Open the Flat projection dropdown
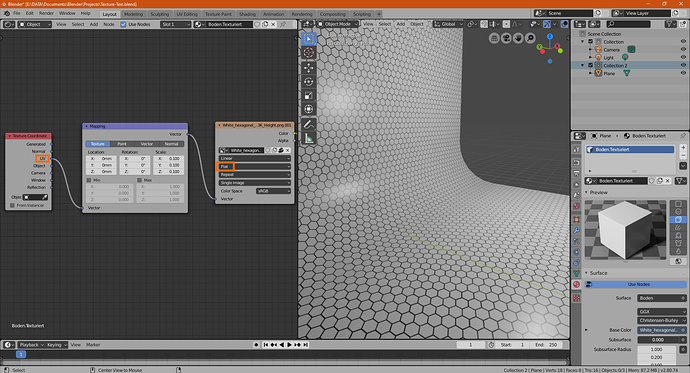The width and height of the screenshot is (690, 373). (254, 166)
